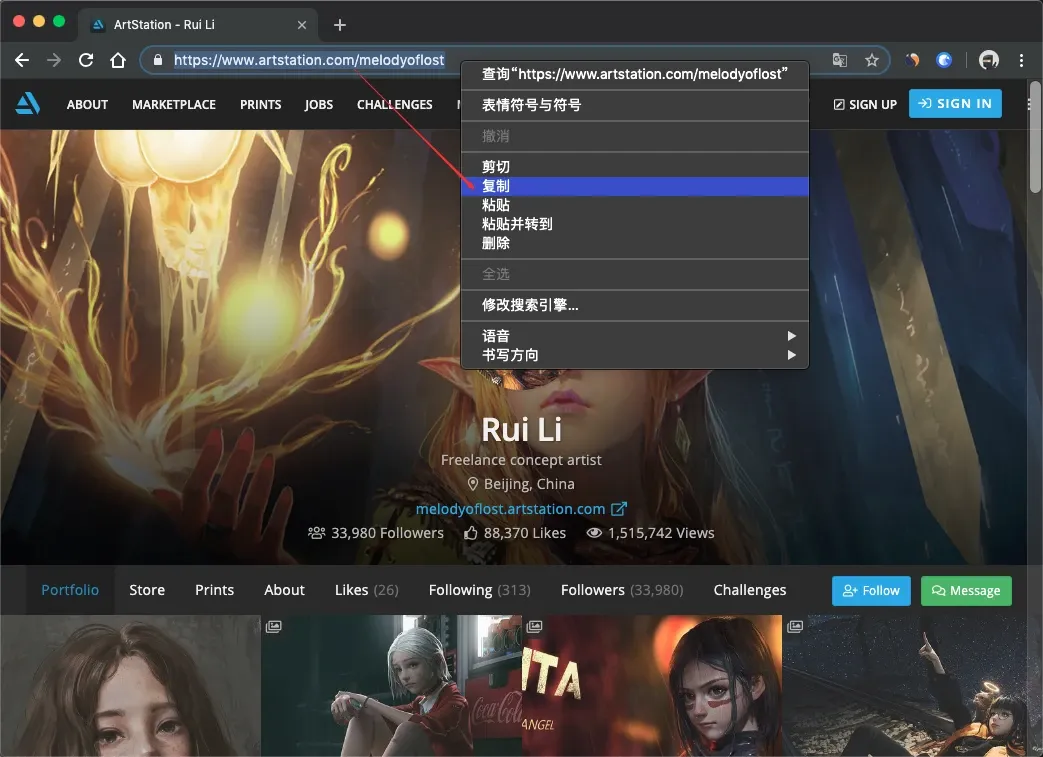Image resolution: width=1043 pixels, height=757 pixels.
Task: Open the orange-blue extension icon
Action: point(912,61)
